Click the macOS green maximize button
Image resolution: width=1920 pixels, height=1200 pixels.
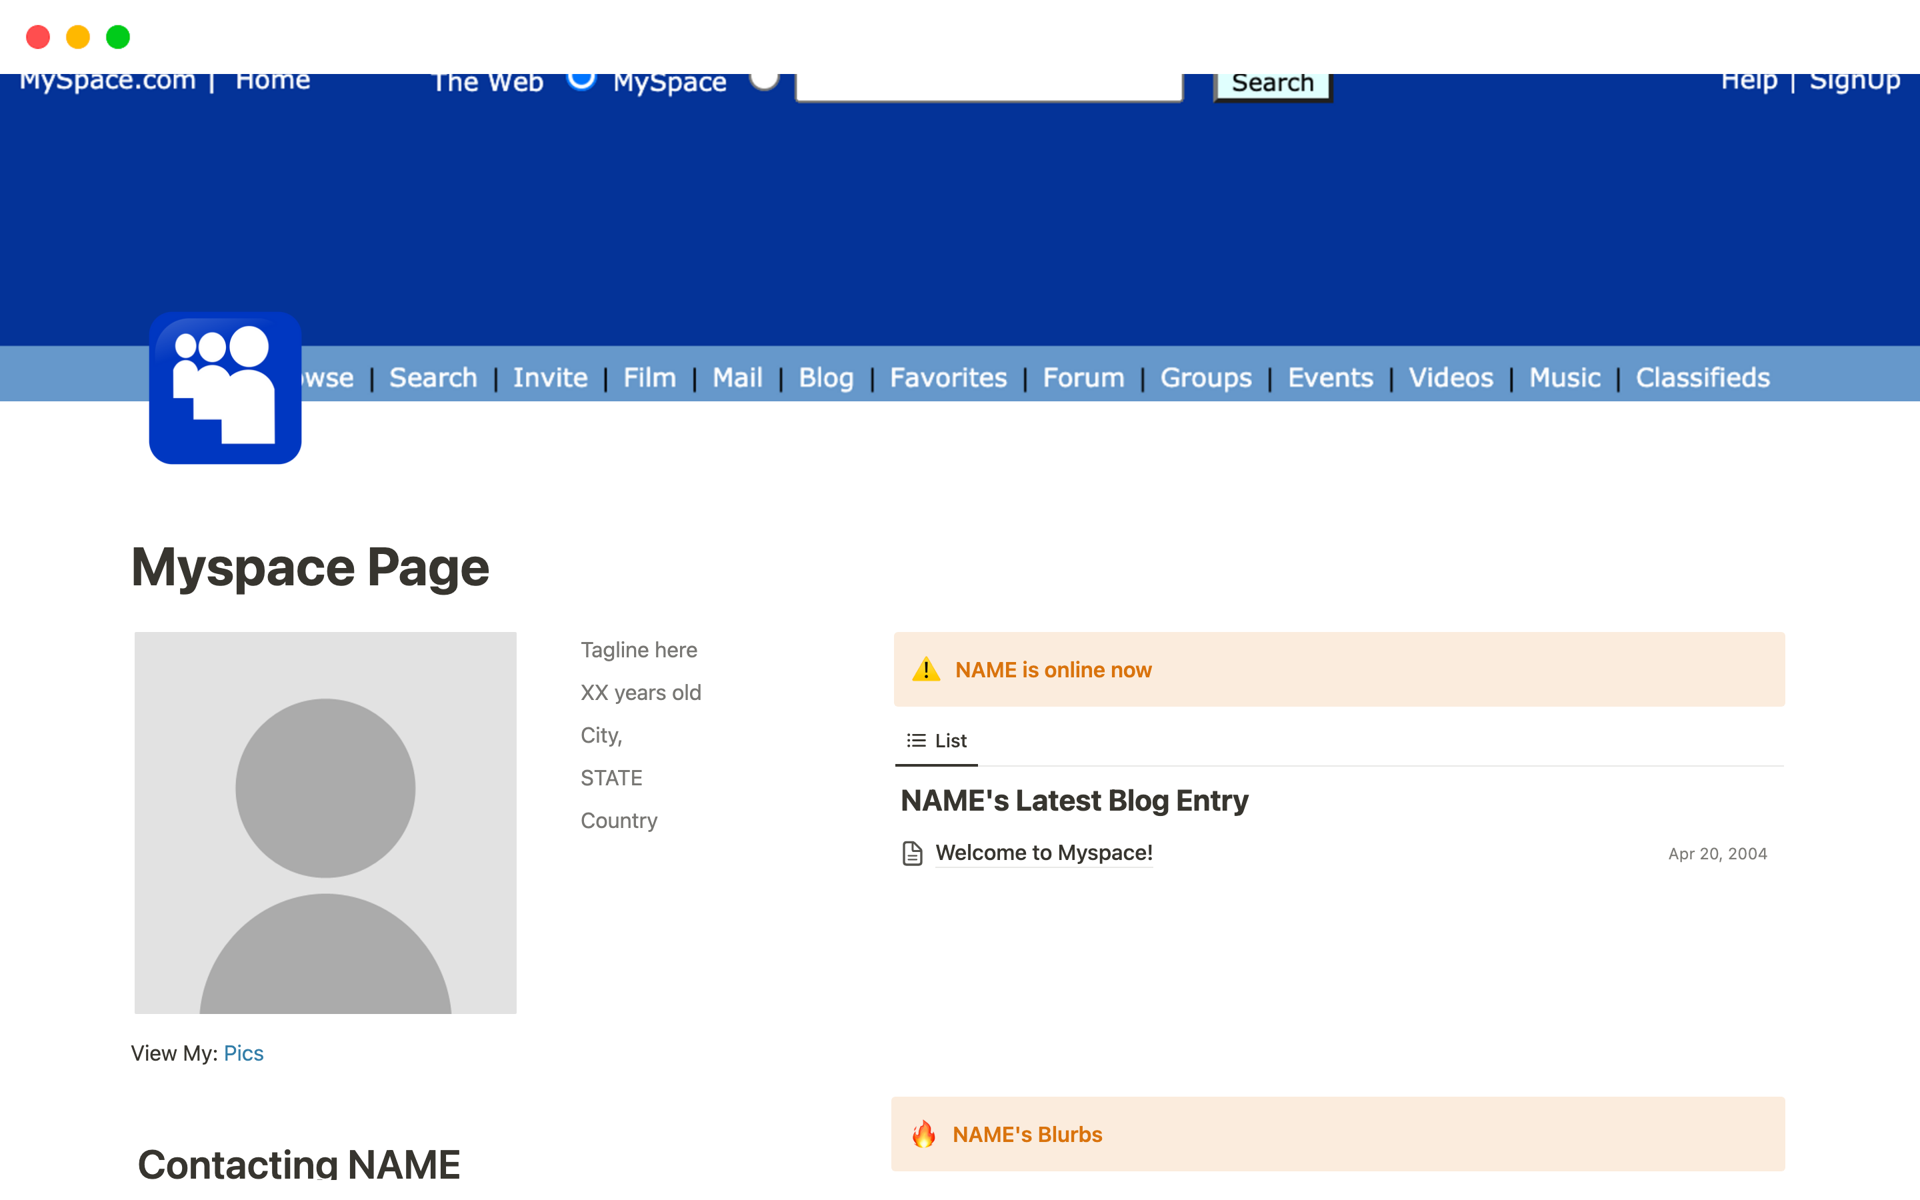pyautogui.click(x=118, y=37)
